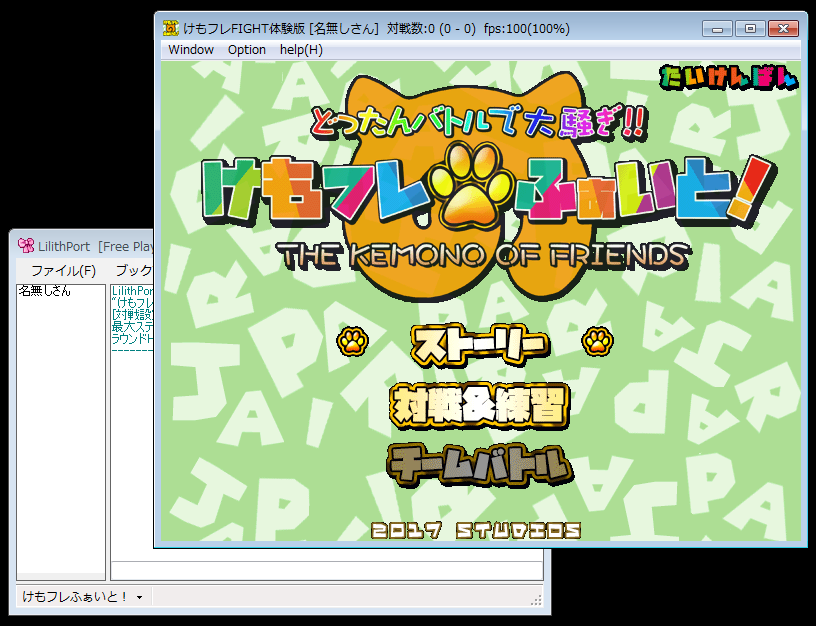This screenshot has height=626, width=816.
Task: Click the game app icon in title bar
Action: point(171,28)
